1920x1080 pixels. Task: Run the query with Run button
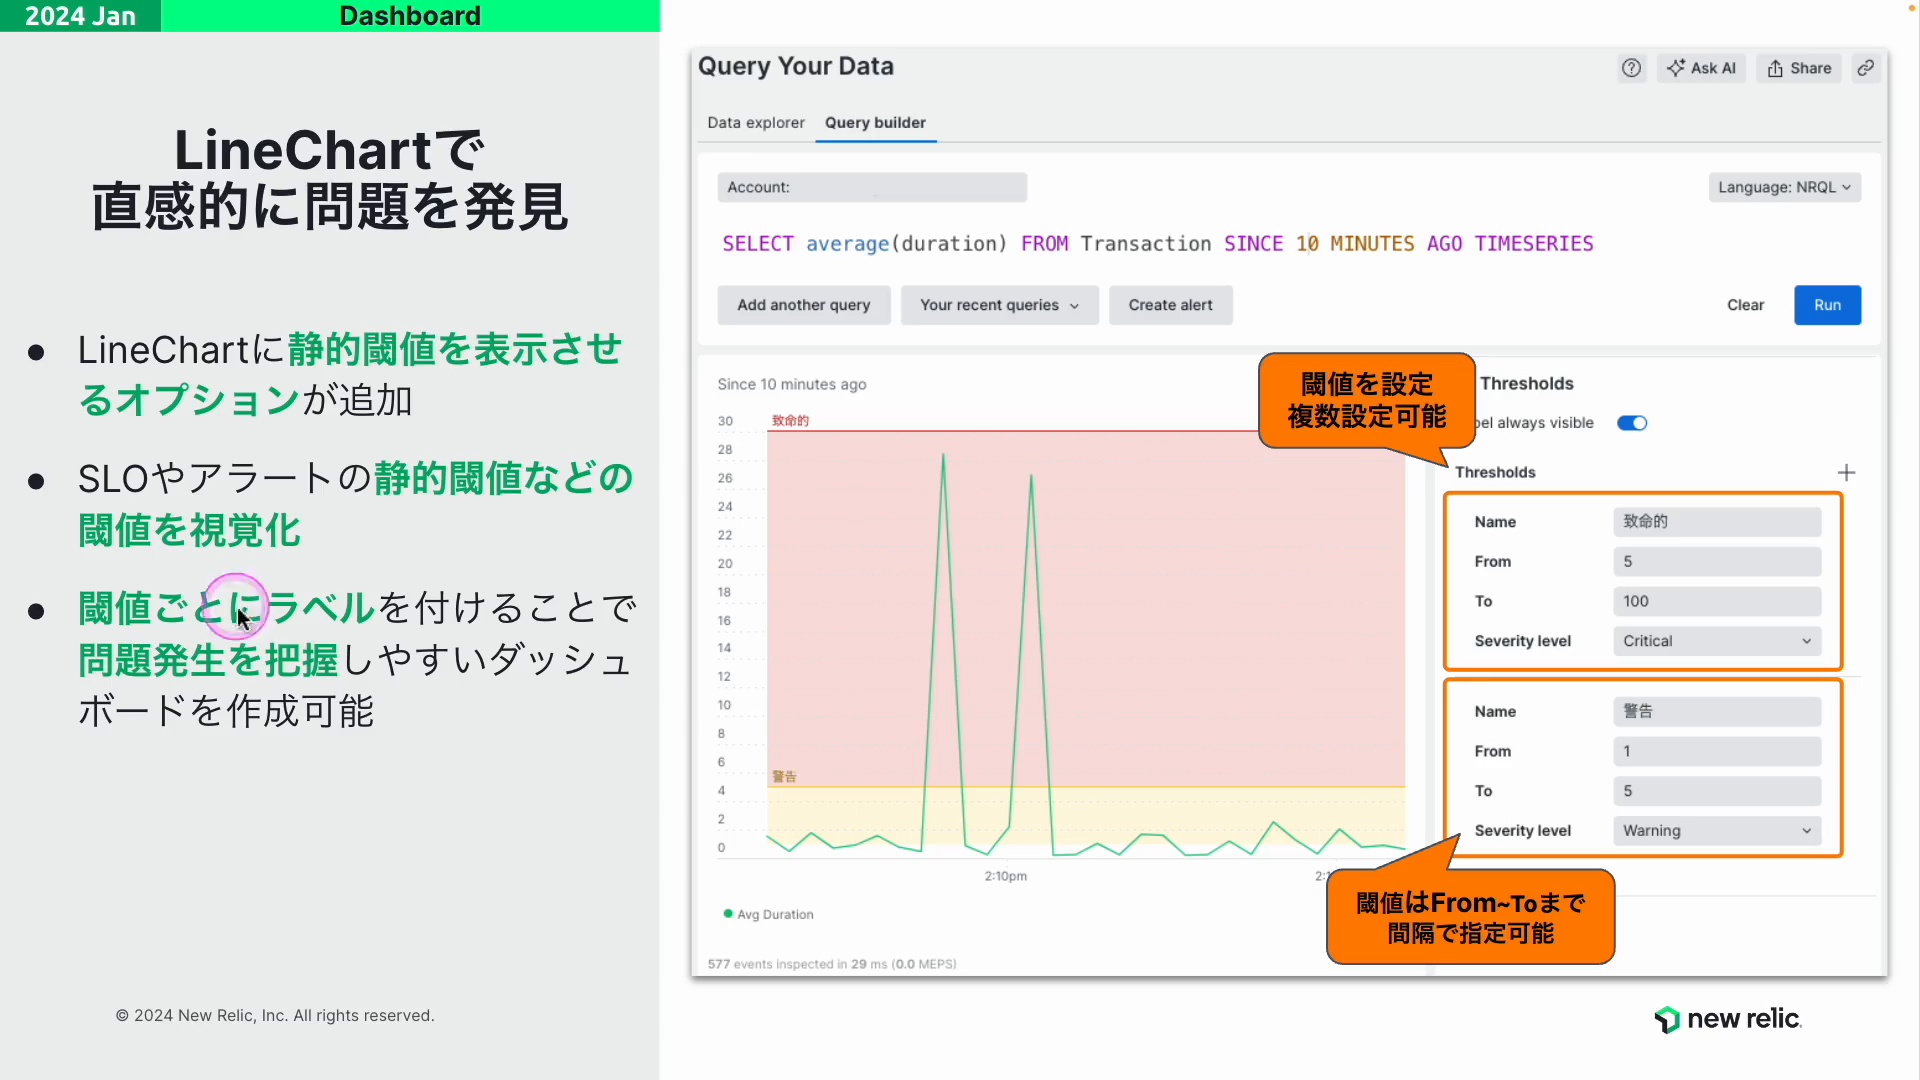pyautogui.click(x=1827, y=305)
